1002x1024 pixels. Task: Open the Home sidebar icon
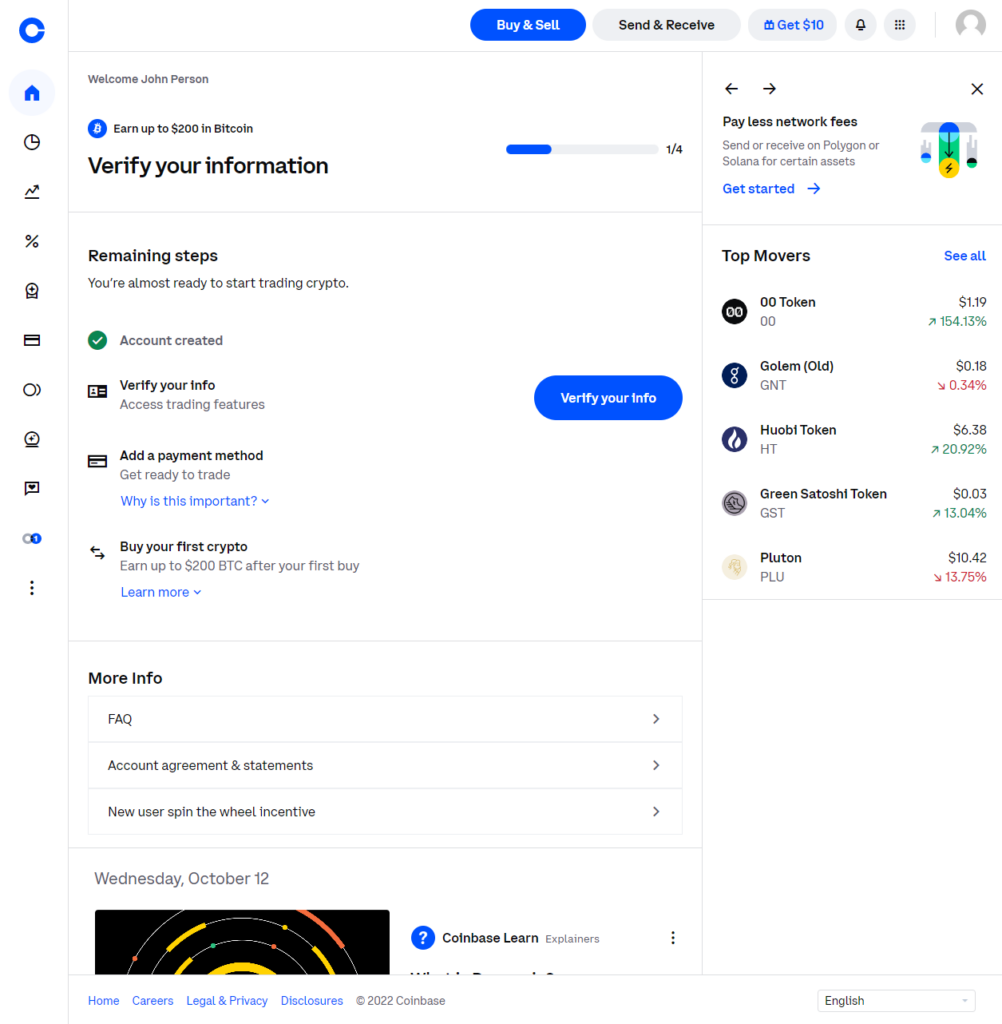coord(31,93)
